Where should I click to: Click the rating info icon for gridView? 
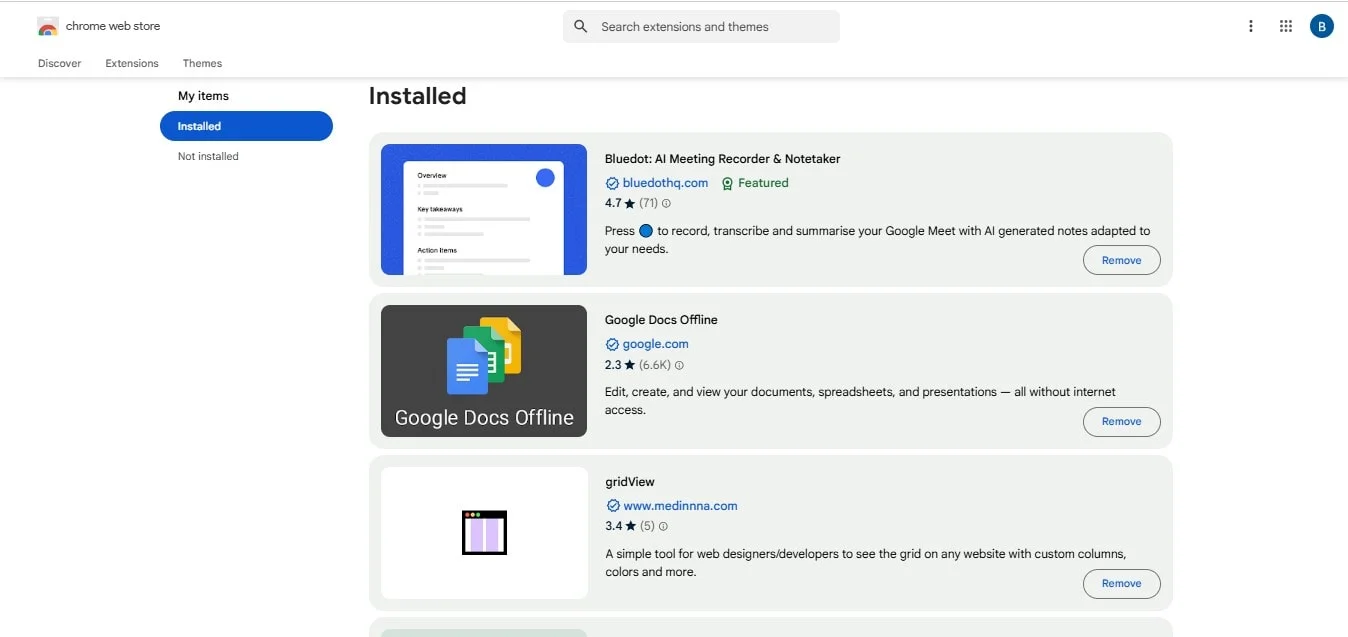pyautogui.click(x=663, y=526)
